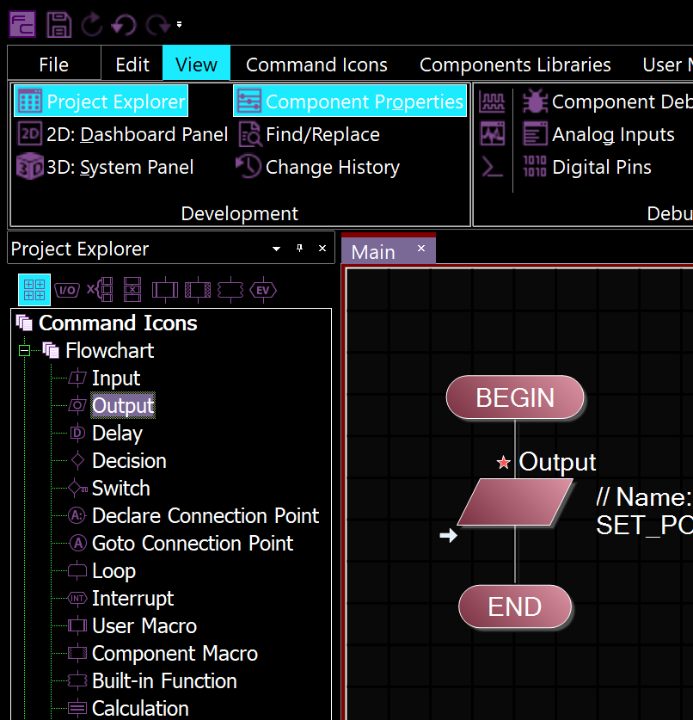Screen dimensions: 693x720
Task: Select Goto Connection Point in the tree
Action: [x=192, y=543]
